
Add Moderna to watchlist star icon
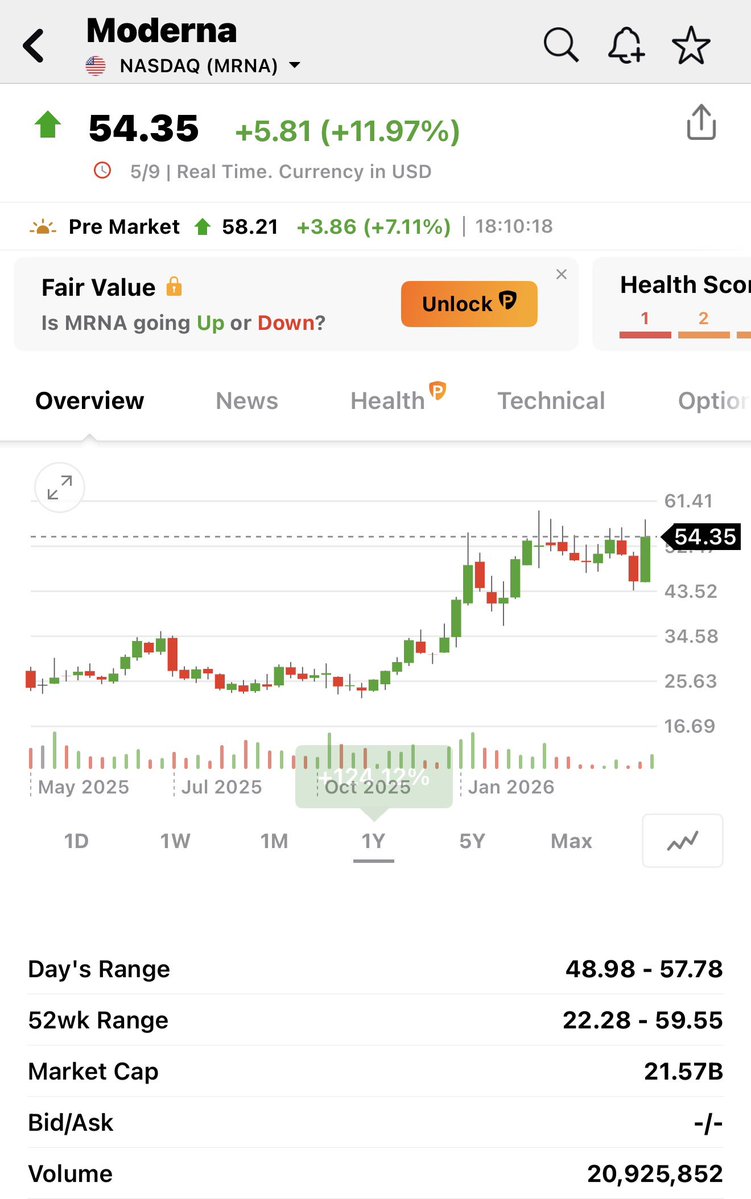691,45
